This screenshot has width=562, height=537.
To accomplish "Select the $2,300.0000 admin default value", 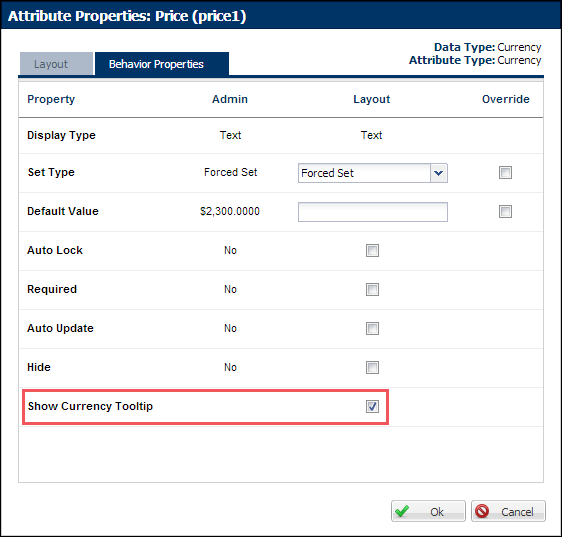I will (x=230, y=212).
